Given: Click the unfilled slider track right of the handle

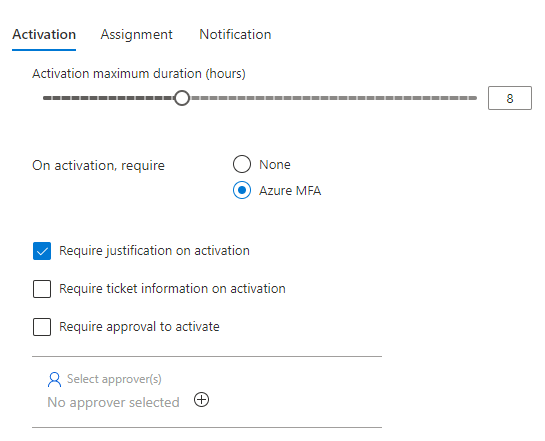Looking at the screenshot, I should [x=333, y=98].
